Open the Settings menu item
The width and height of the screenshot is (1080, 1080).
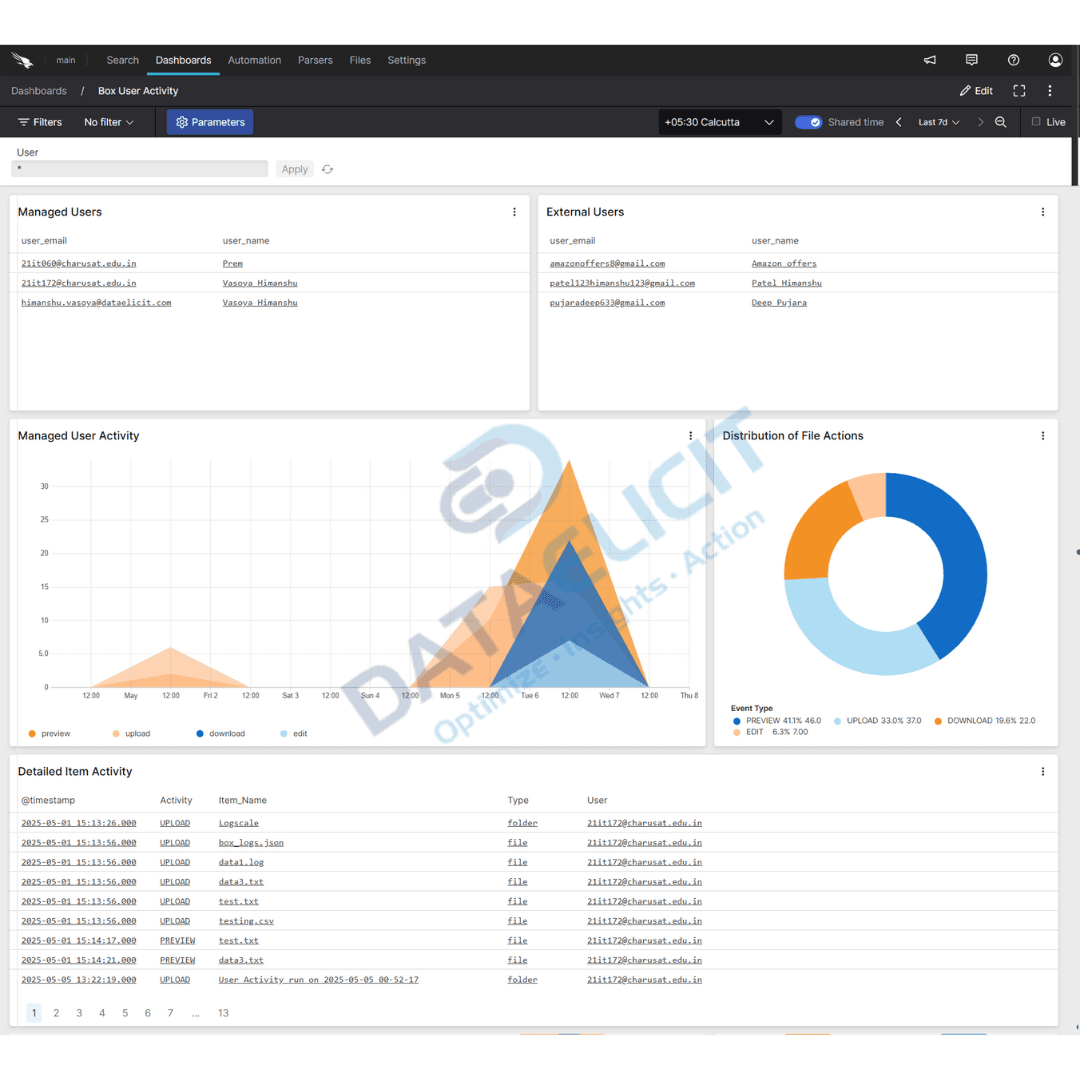coord(406,60)
